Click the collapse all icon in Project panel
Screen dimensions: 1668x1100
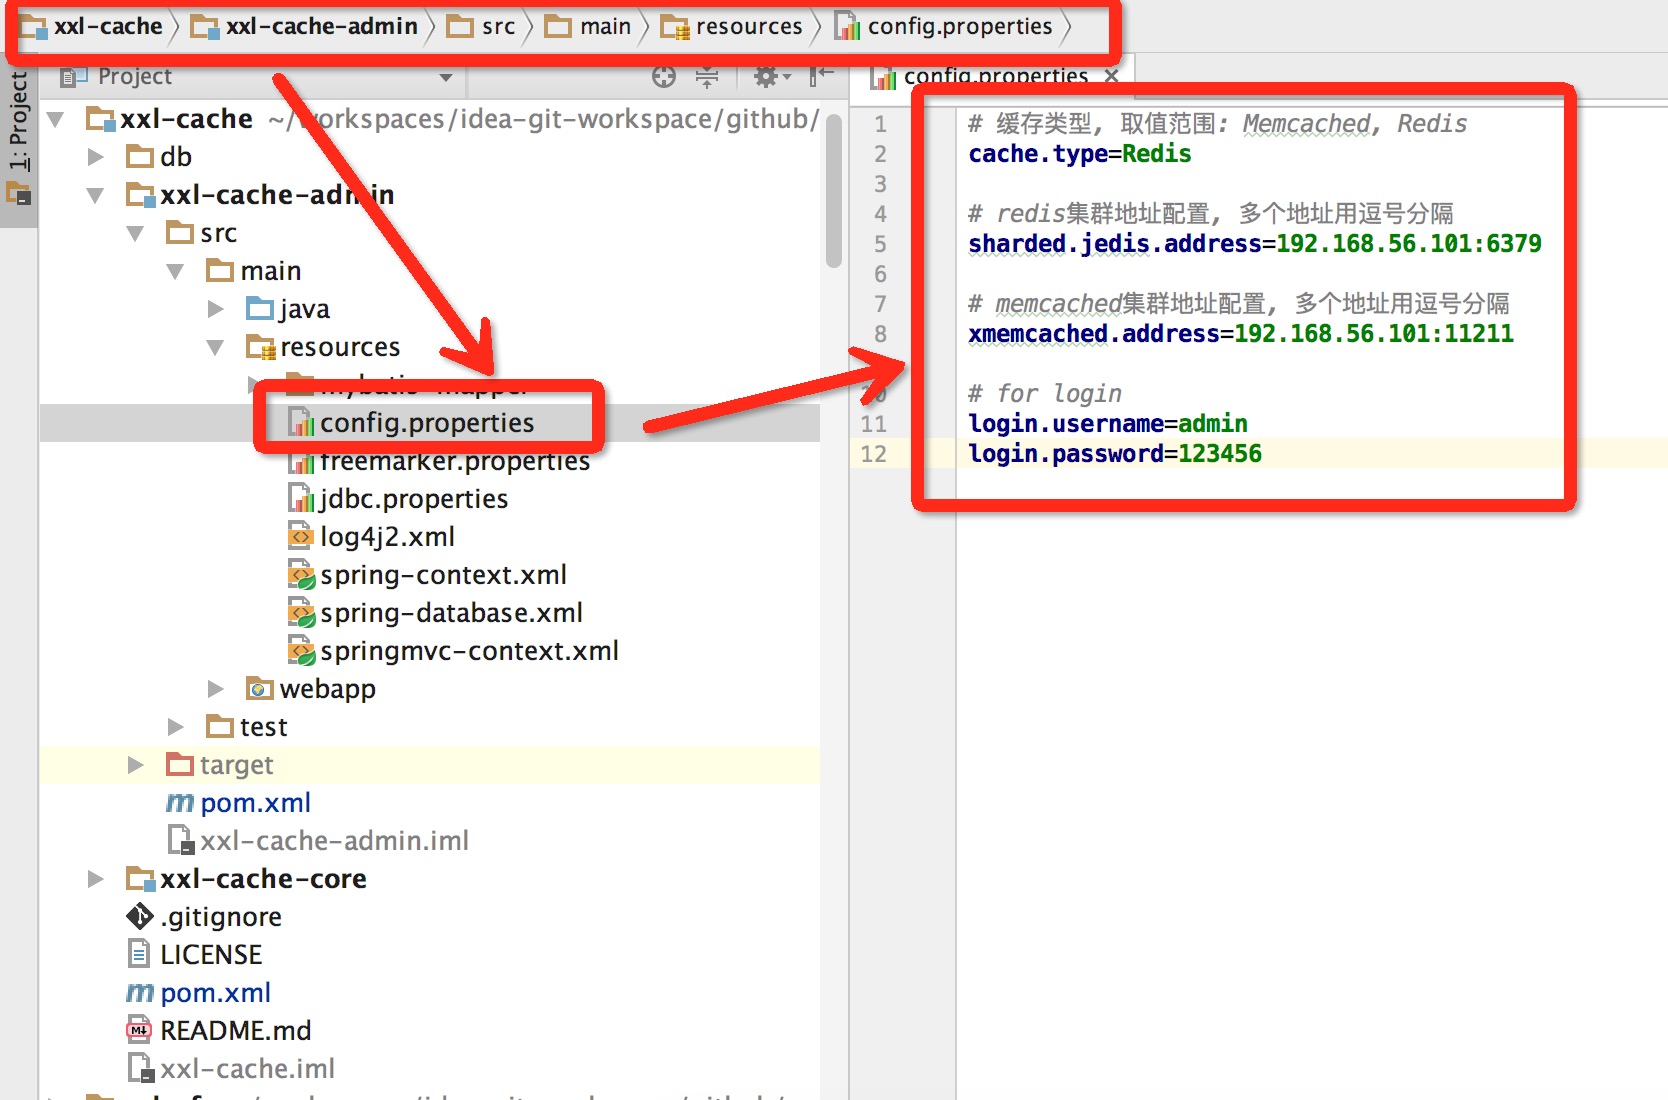[707, 77]
